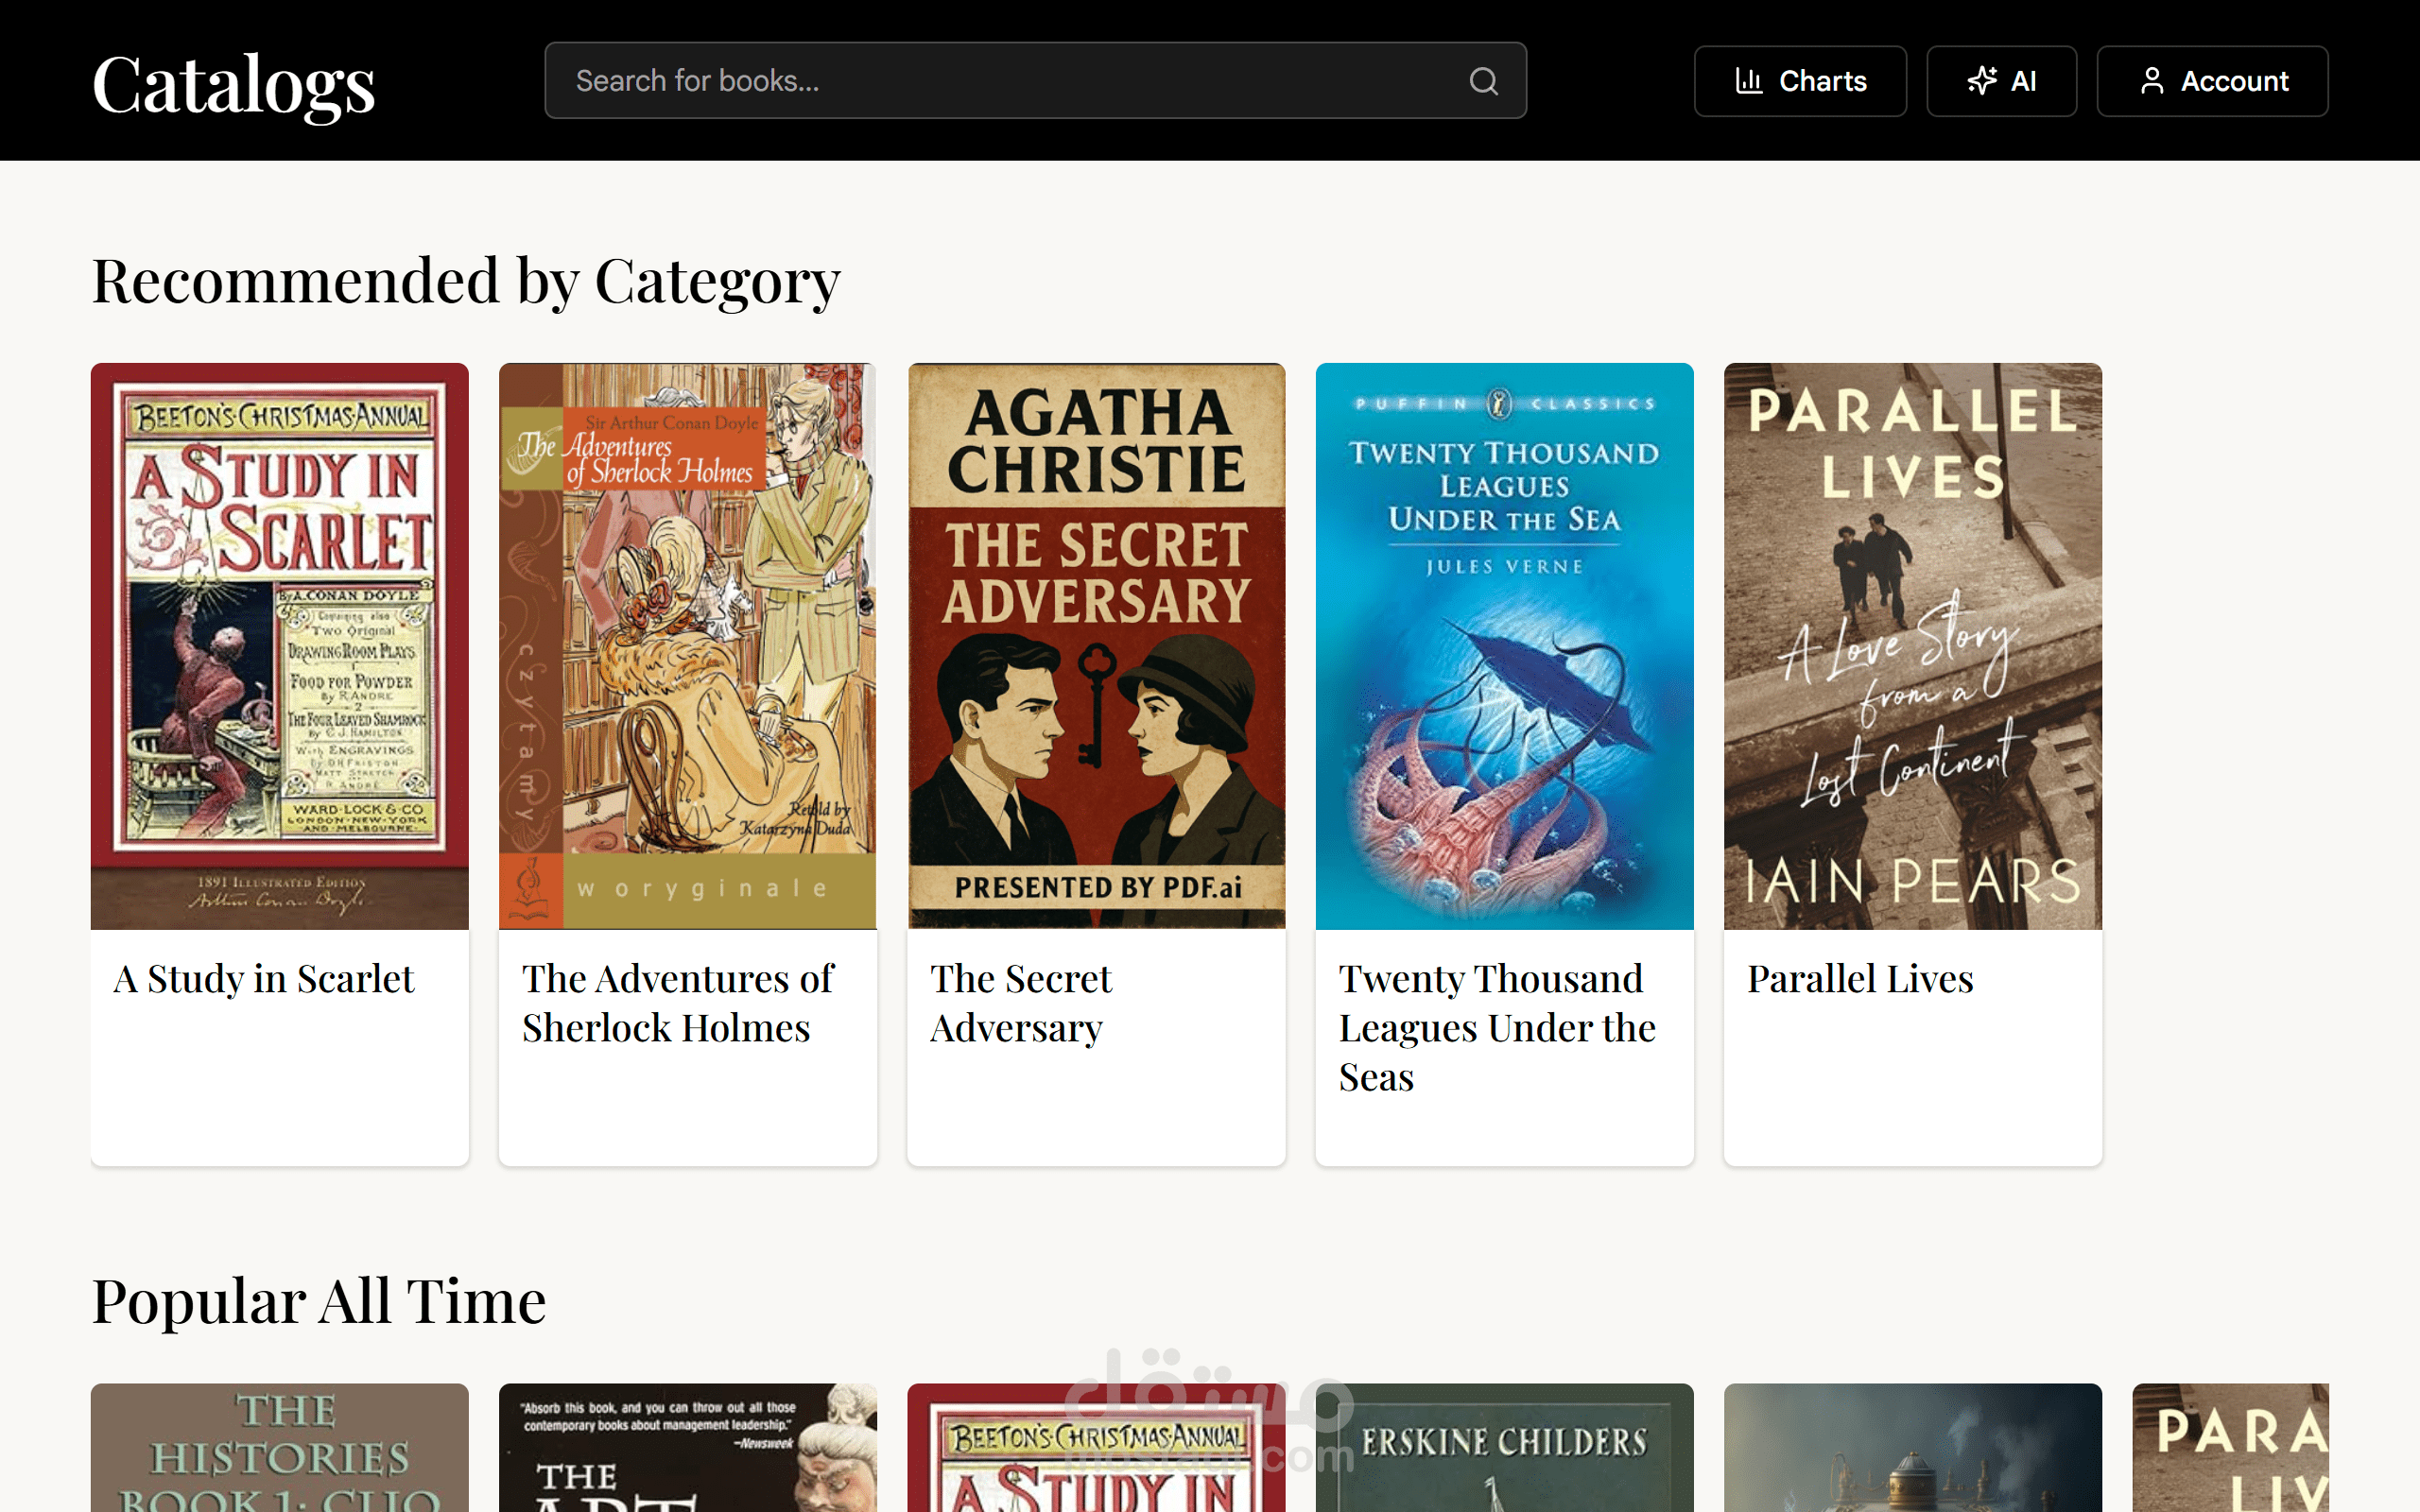Select the 'Parallel Lives' title text
This screenshot has width=2420, height=1512.
pyautogui.click(x=1860, y=979)
